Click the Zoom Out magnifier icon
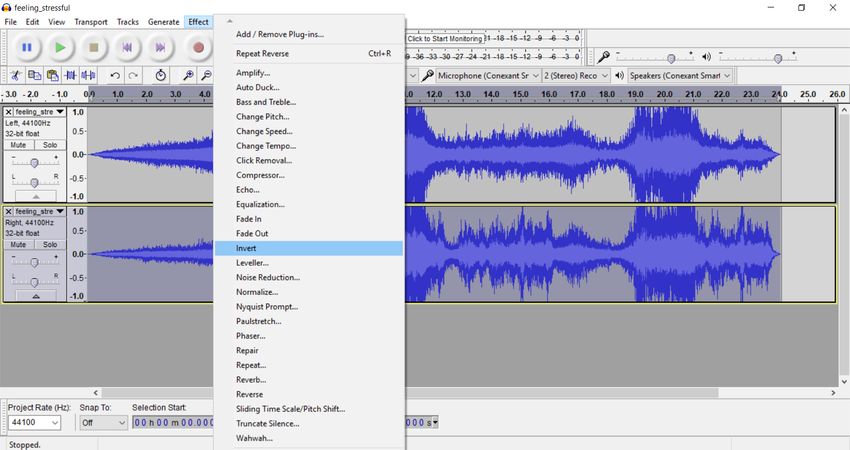This screenshot has width=850, height=450. [206, 75]
